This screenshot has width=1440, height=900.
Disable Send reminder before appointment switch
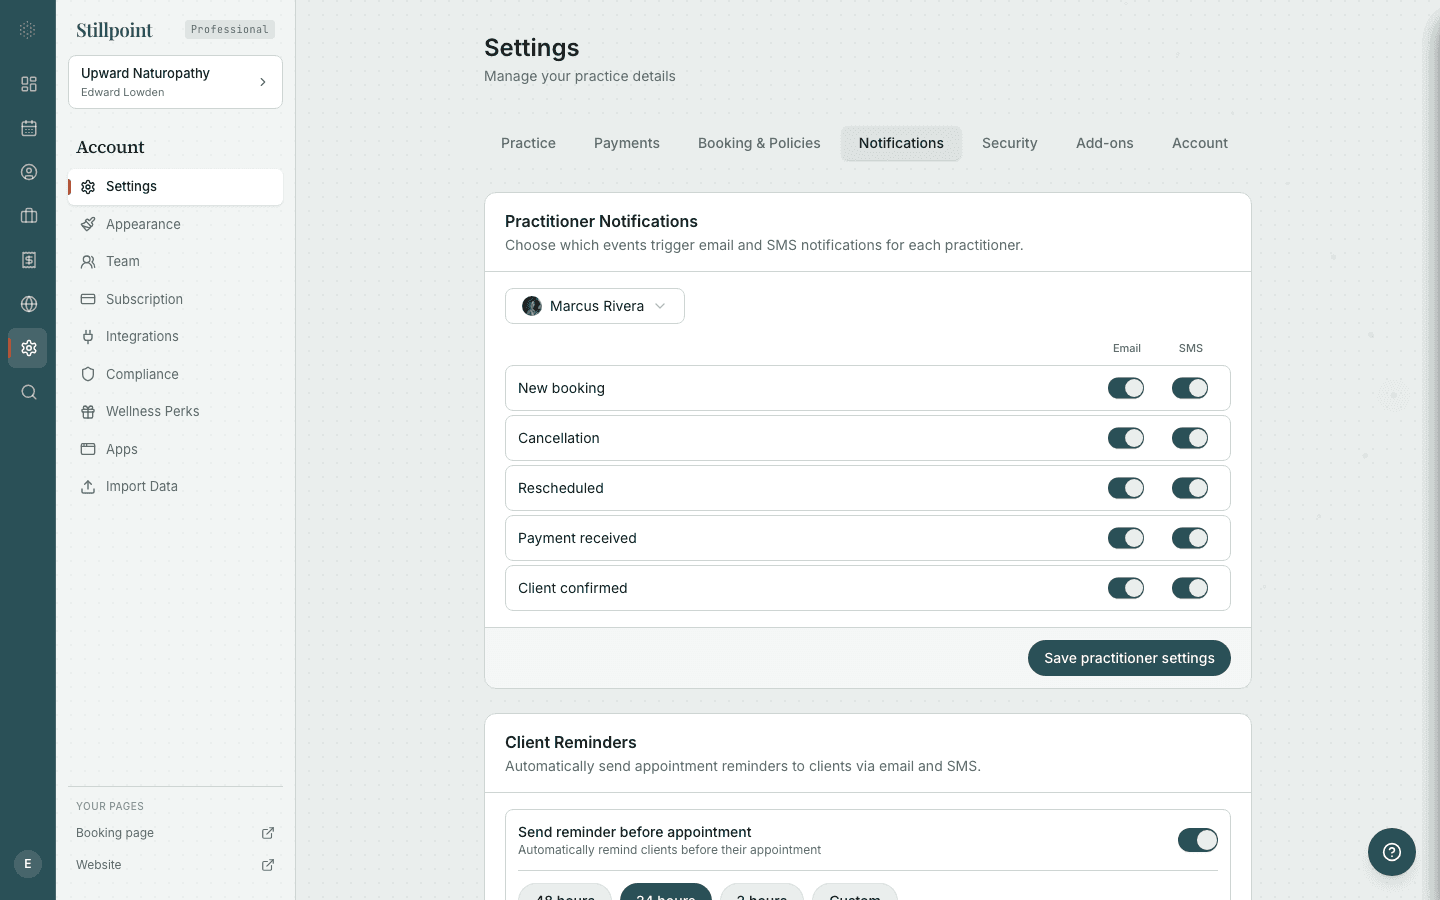pyautogui.click(x=1198, y=840)
